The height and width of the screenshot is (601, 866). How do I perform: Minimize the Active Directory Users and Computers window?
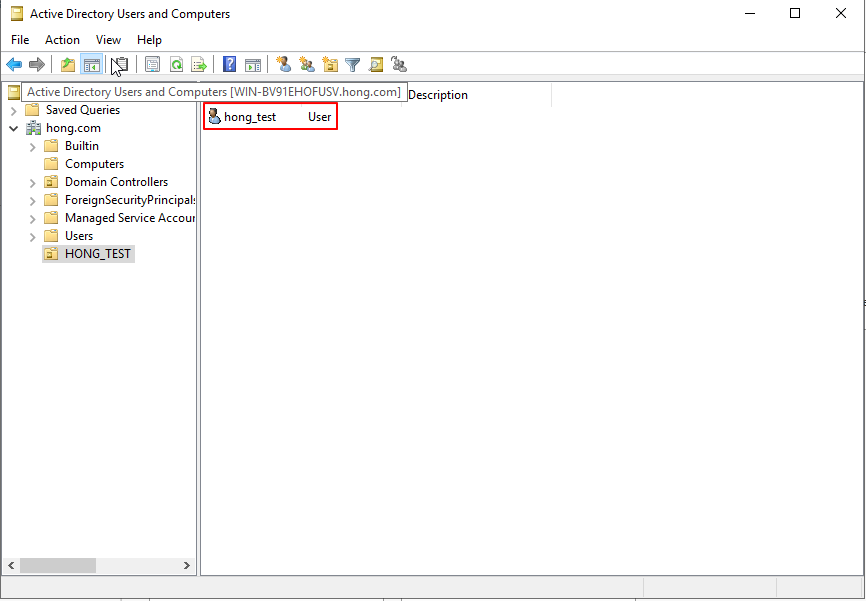[x=749, y=13]
